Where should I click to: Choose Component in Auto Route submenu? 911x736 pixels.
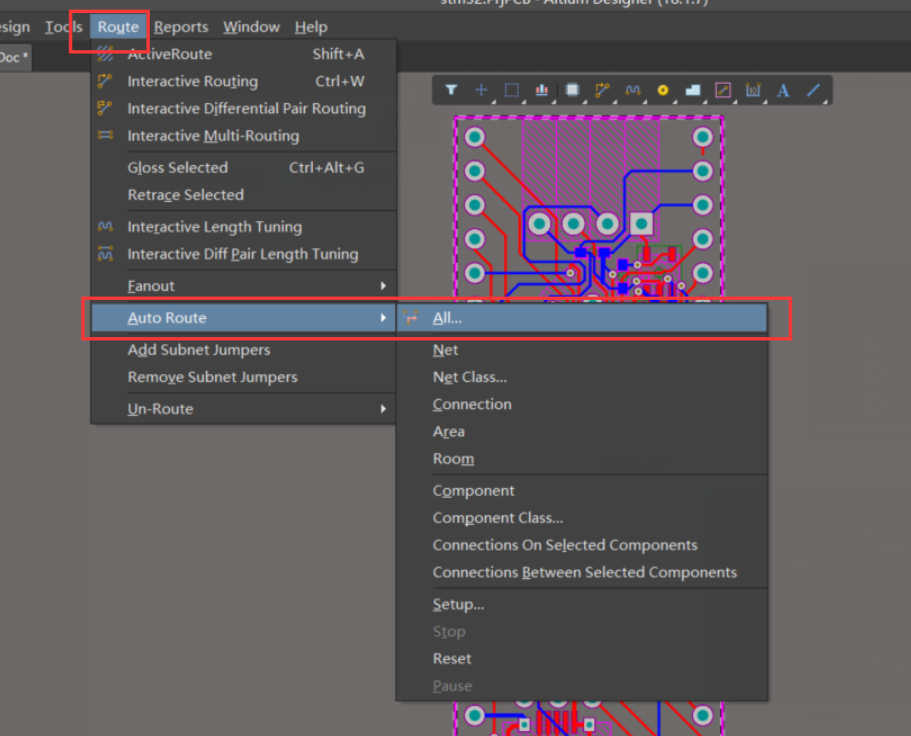(x=582, y=491)
